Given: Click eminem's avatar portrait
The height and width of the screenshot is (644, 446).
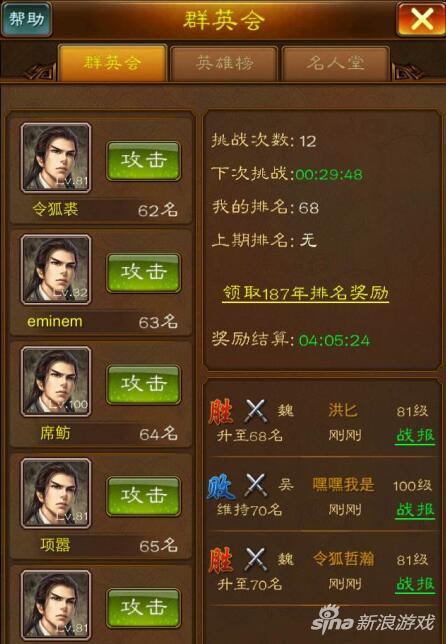Looking at the screenshot, I should click(56, 269).
